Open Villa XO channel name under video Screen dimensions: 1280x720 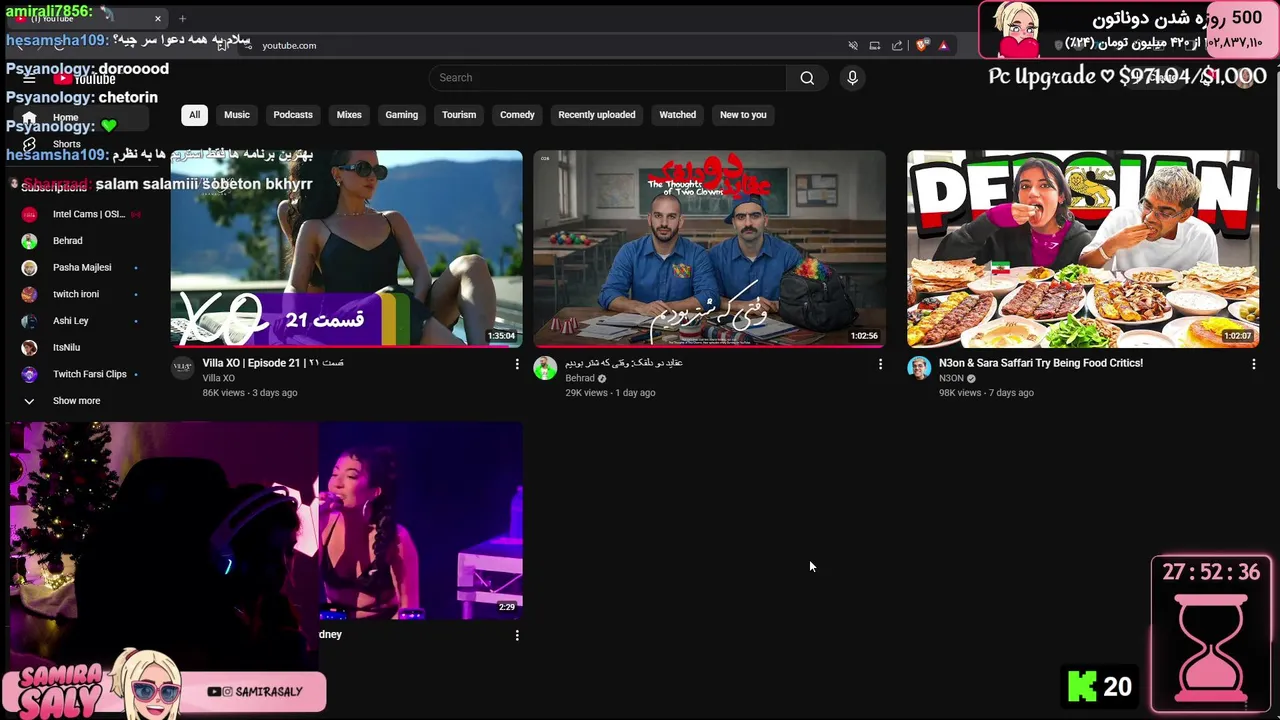tap(218, 378)
